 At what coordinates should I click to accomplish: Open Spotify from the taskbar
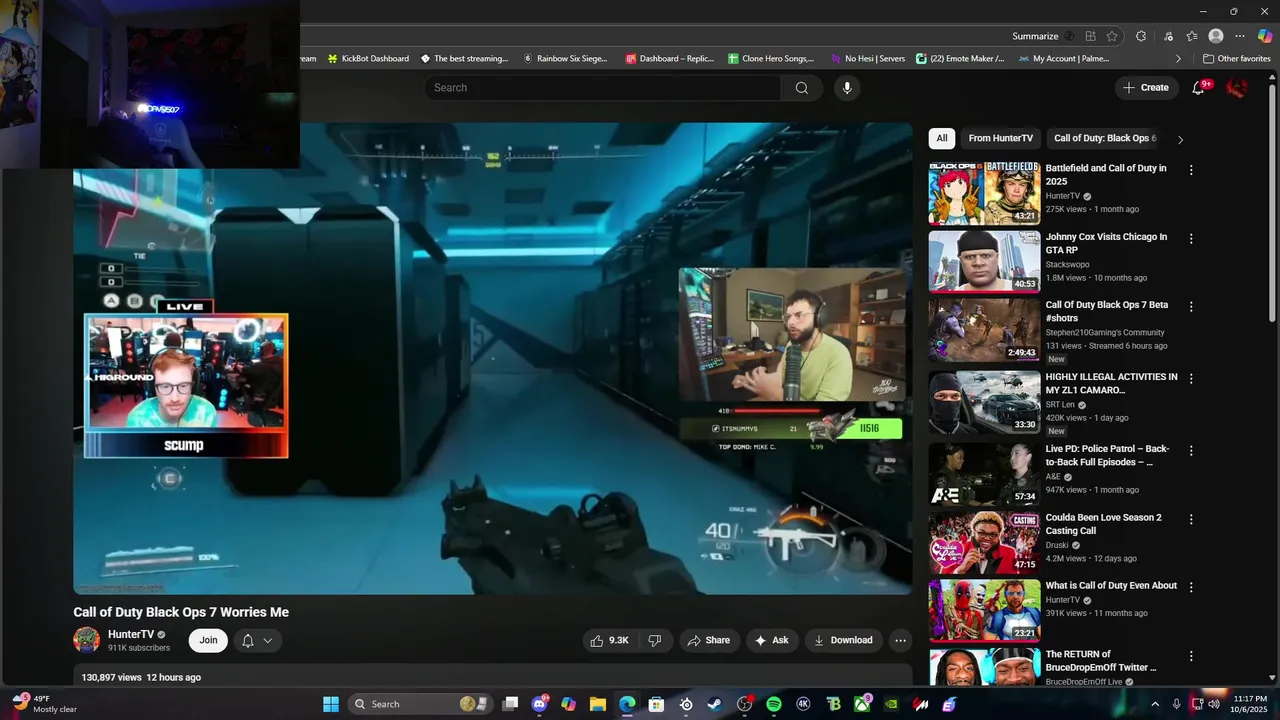(774, 704)
